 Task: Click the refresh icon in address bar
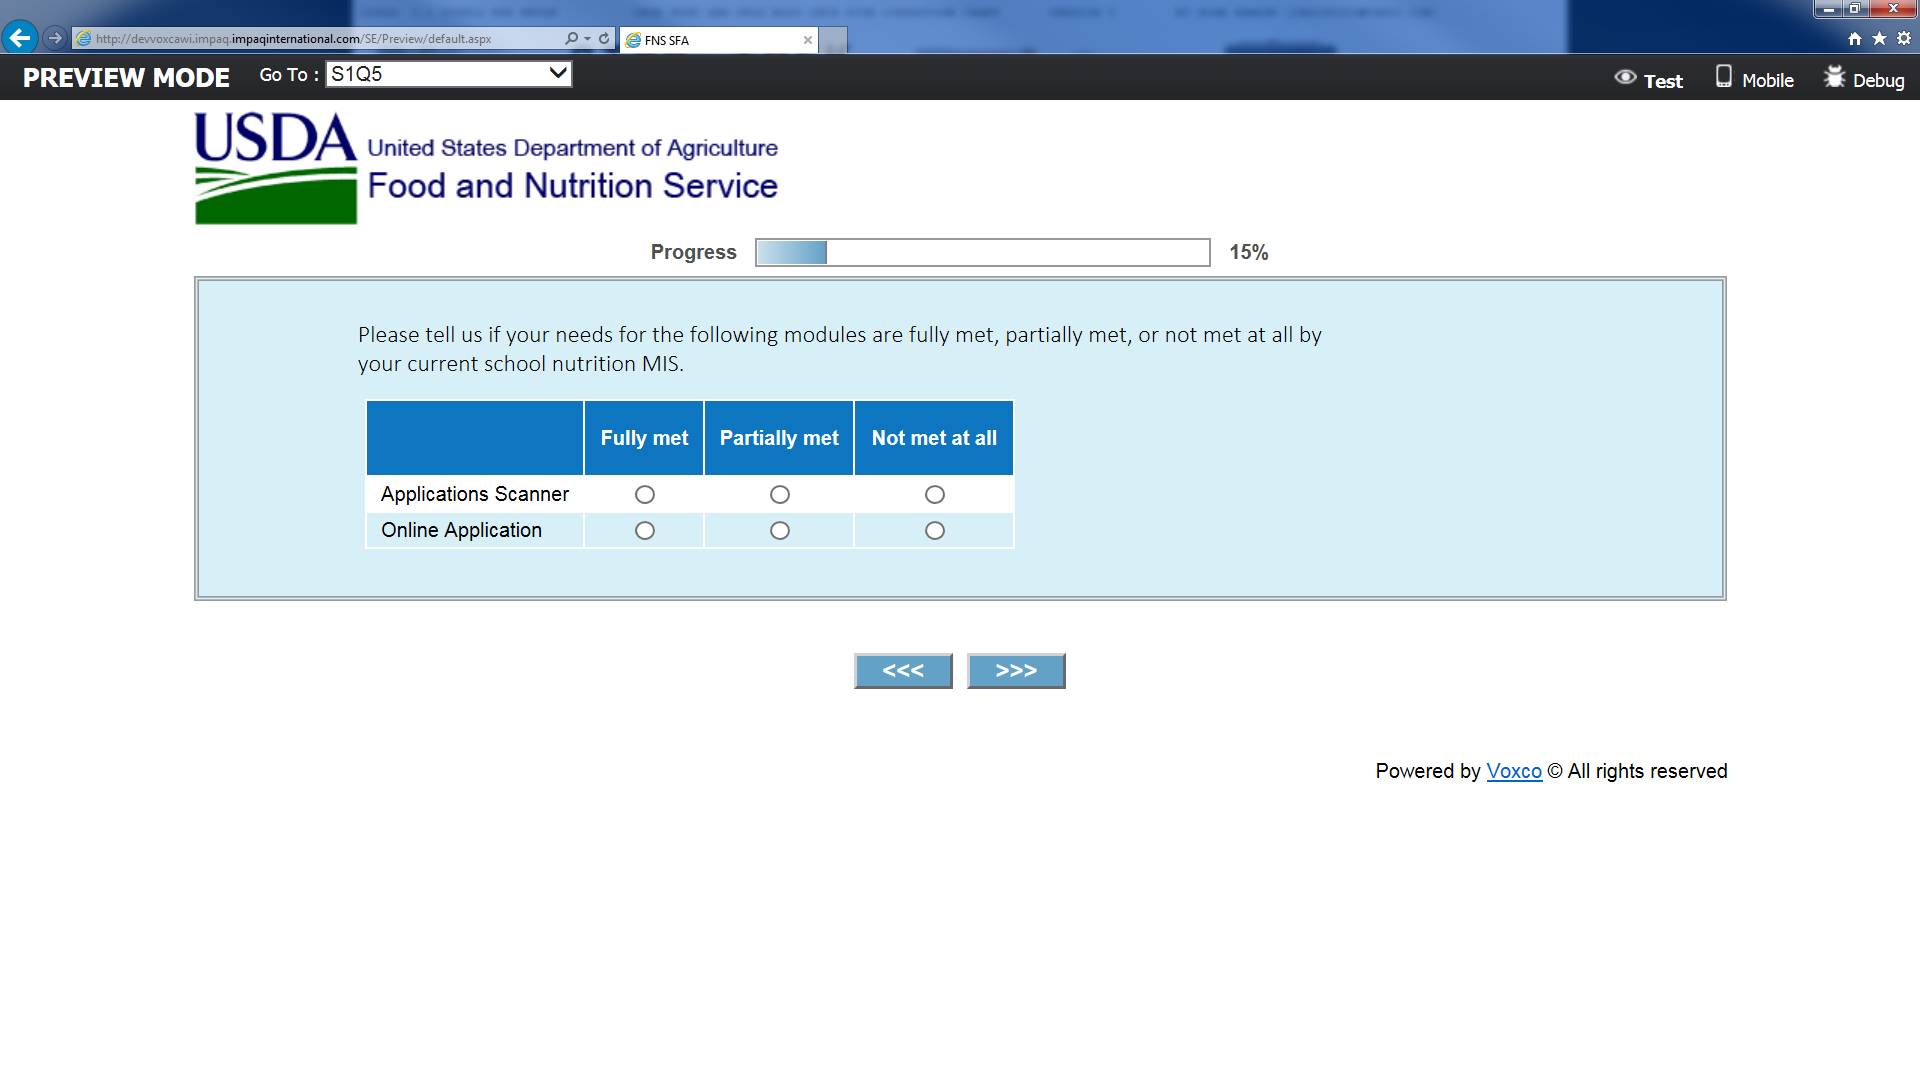point(604,38)
